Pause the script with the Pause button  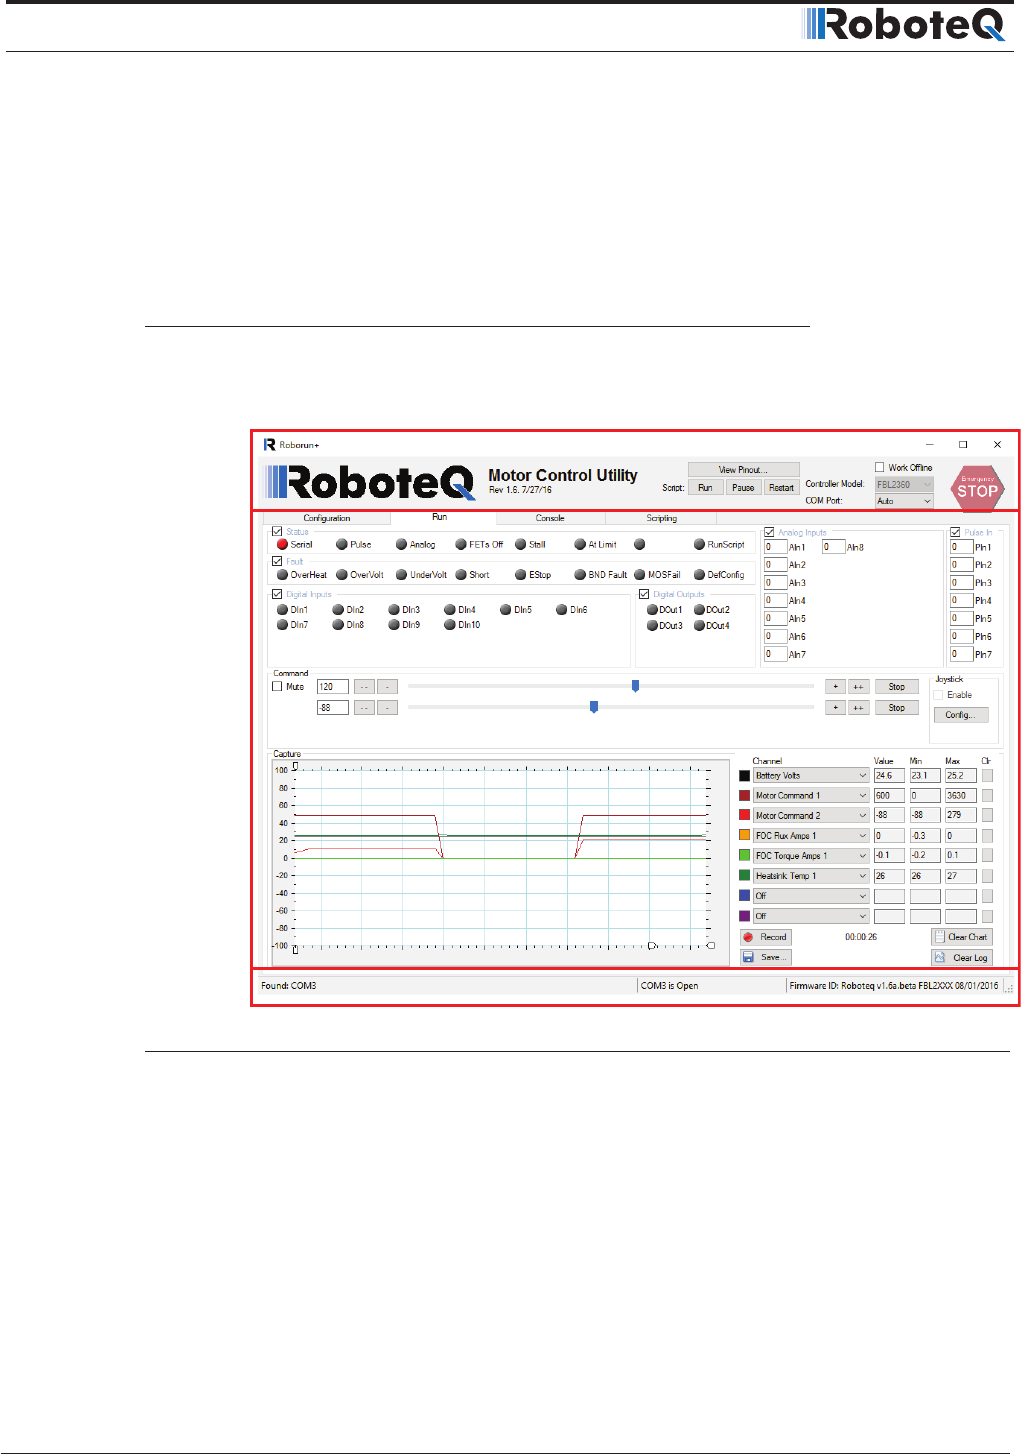pyautogui.click(x=743, y=488)
